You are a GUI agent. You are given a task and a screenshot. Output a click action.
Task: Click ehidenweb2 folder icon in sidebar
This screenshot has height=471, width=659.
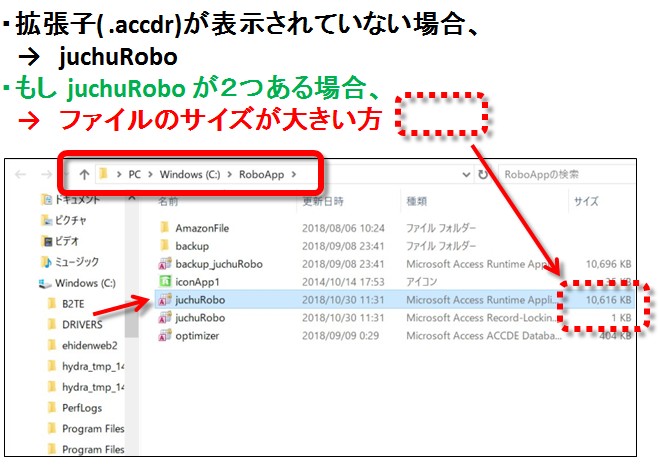tap(52, 345)
